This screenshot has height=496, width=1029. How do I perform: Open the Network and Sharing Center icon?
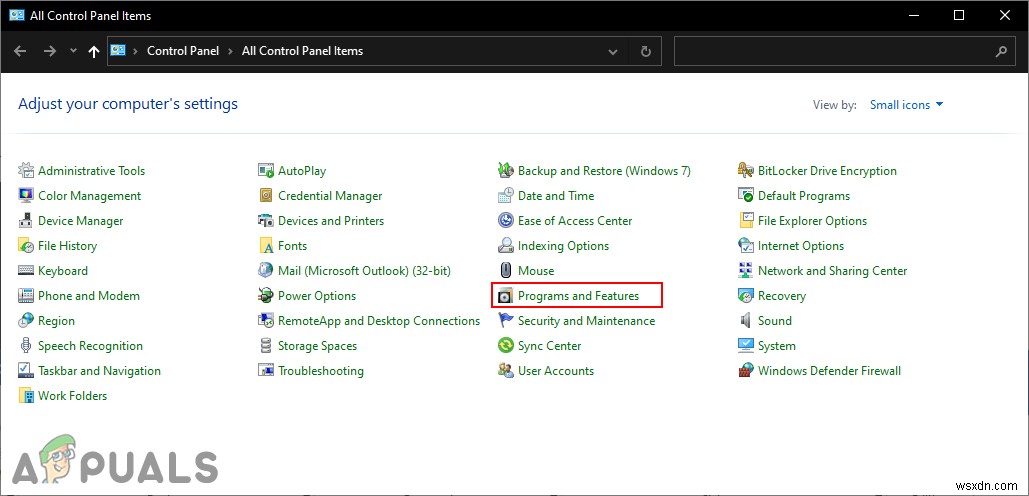click(746, 270)
